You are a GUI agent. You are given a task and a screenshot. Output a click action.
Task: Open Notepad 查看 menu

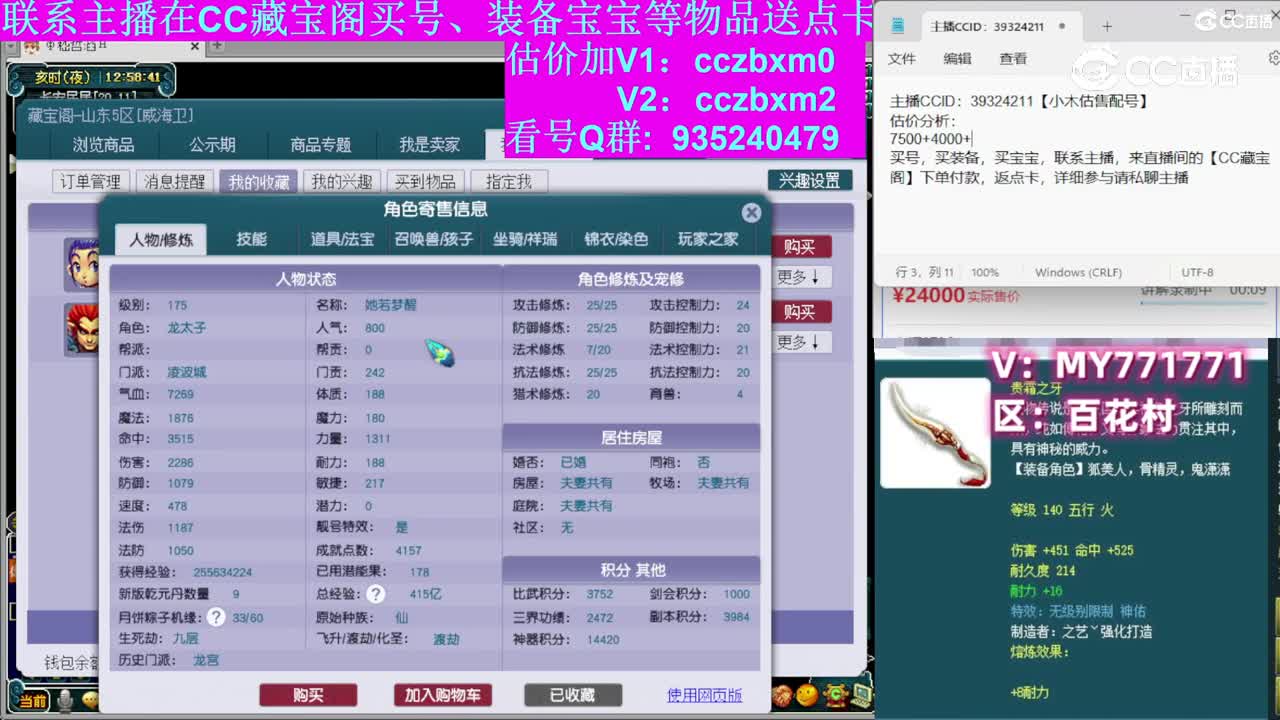(1013, 59)
